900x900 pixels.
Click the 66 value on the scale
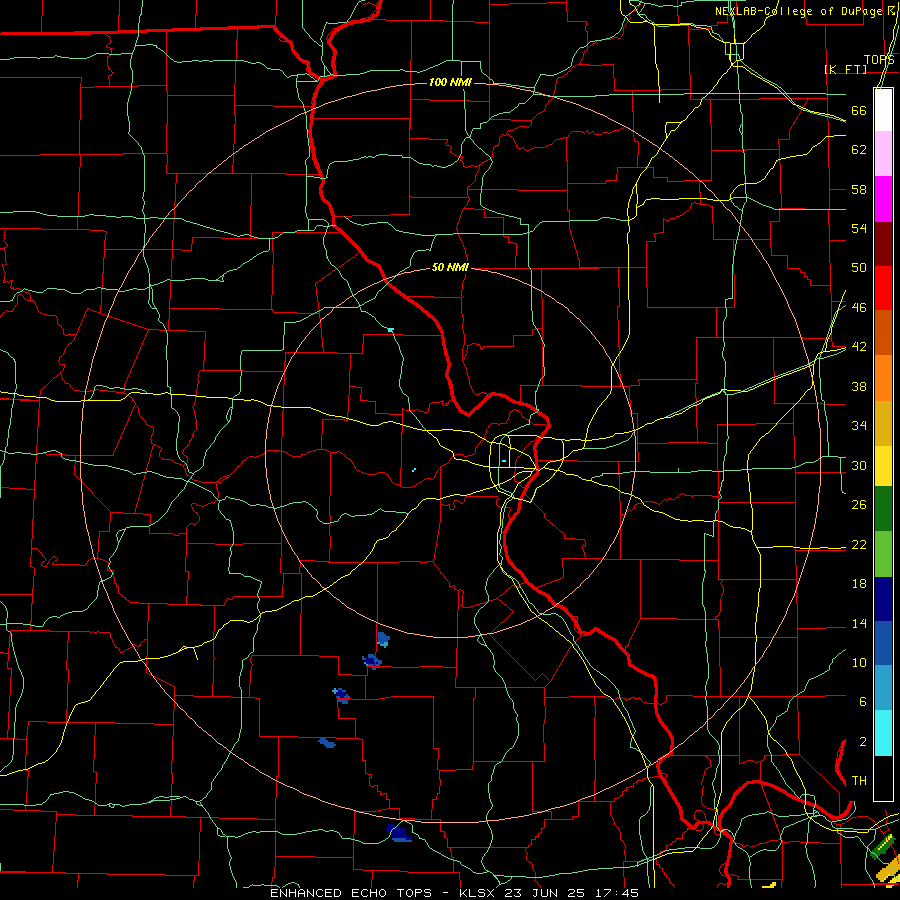pos(859,110)
